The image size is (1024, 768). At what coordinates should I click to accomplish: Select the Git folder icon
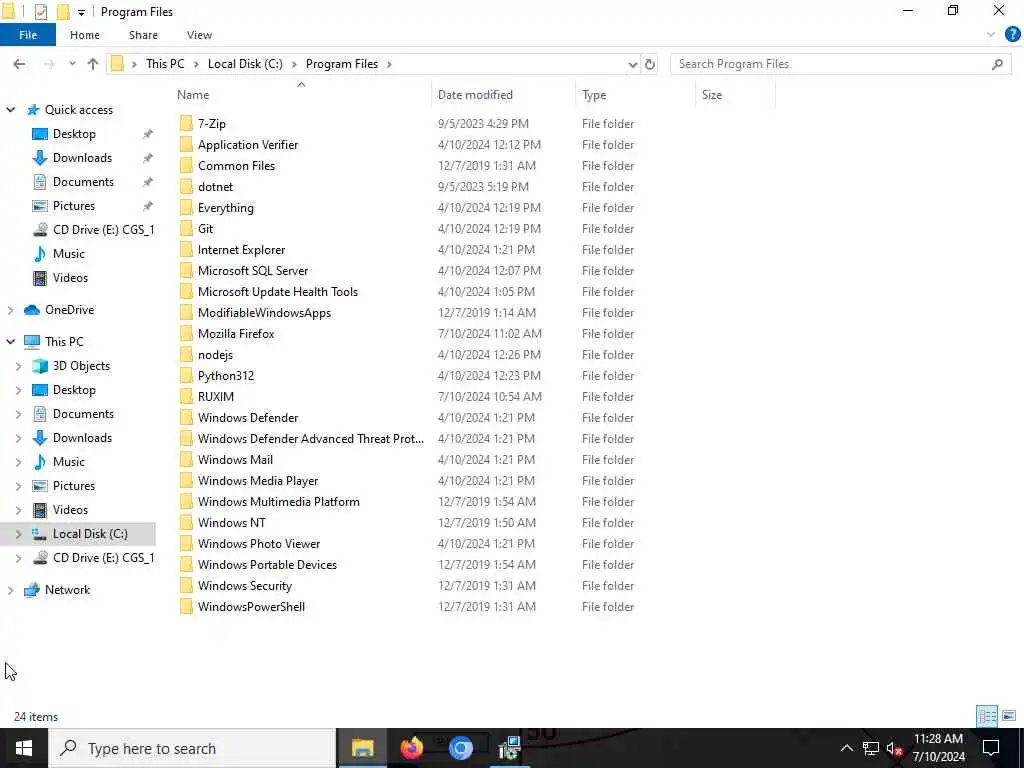point(186,229)
